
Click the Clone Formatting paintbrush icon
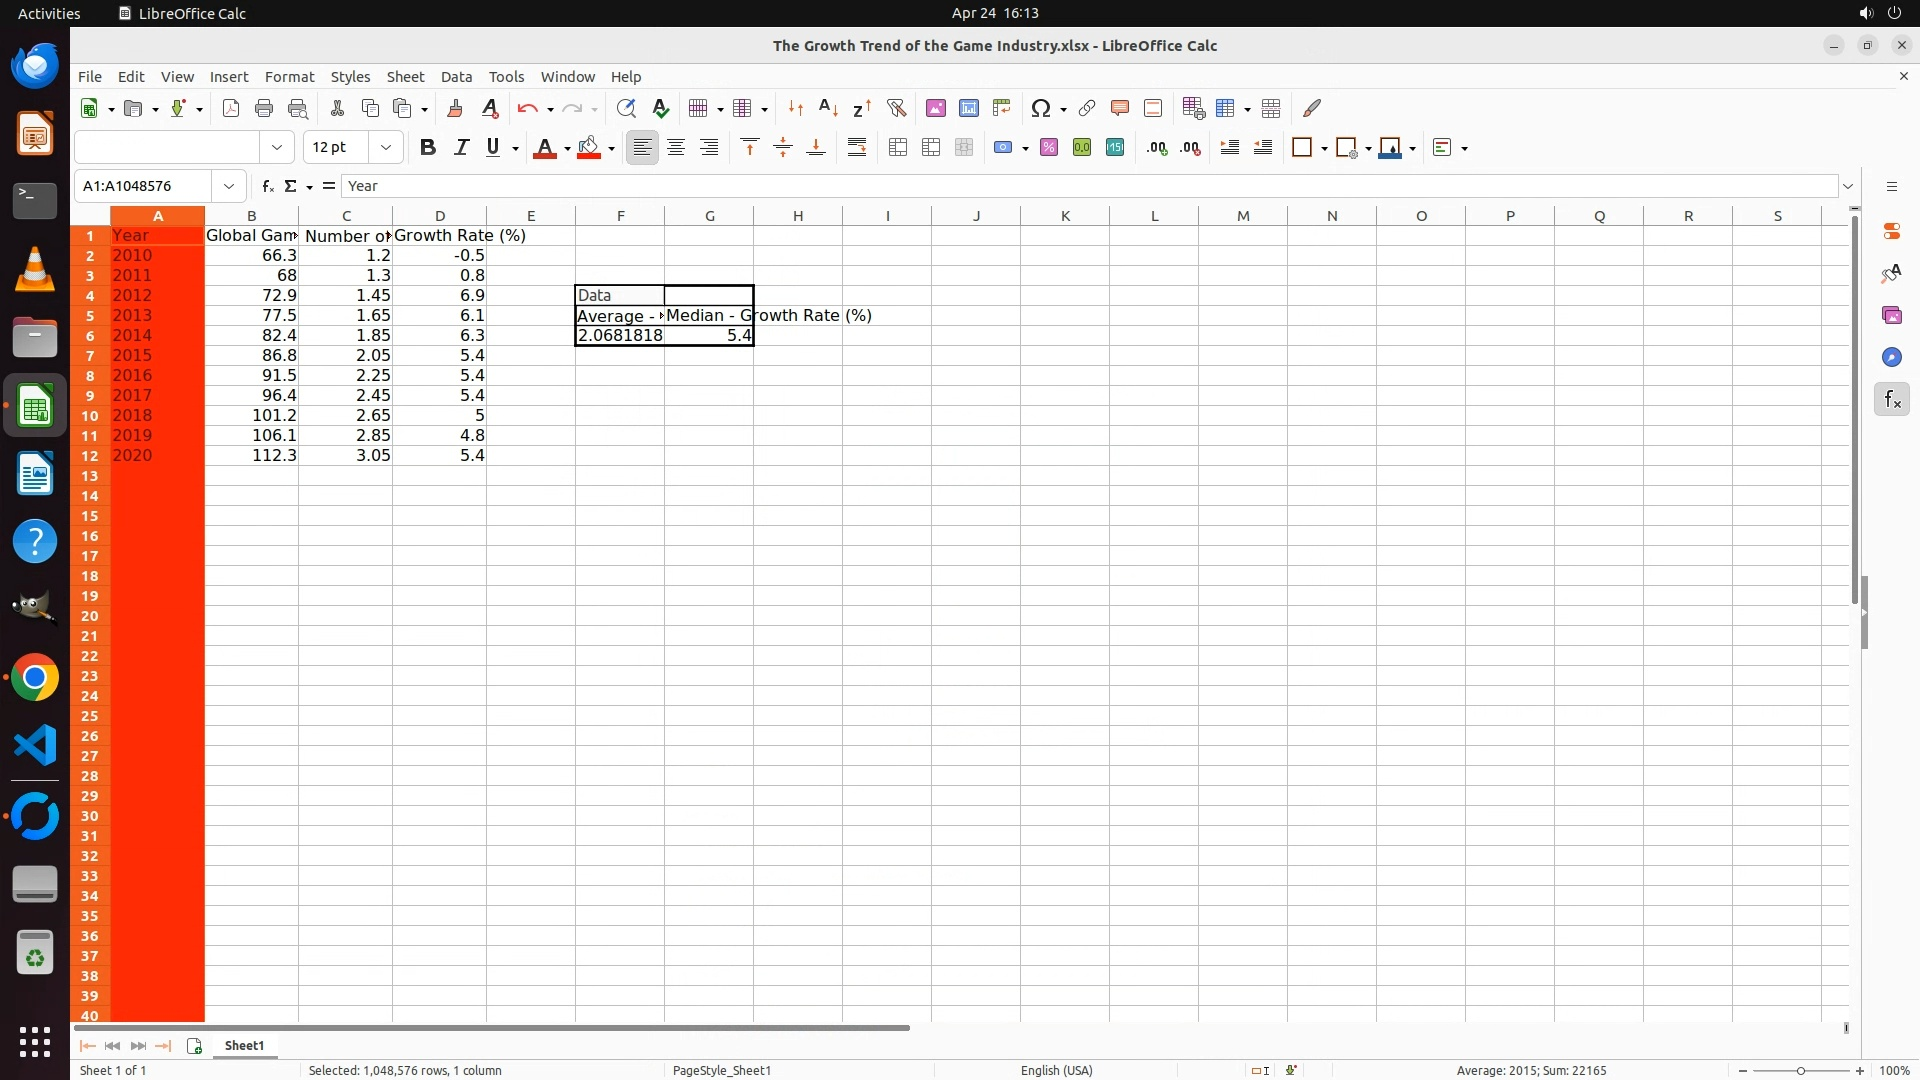click(455, 108)
